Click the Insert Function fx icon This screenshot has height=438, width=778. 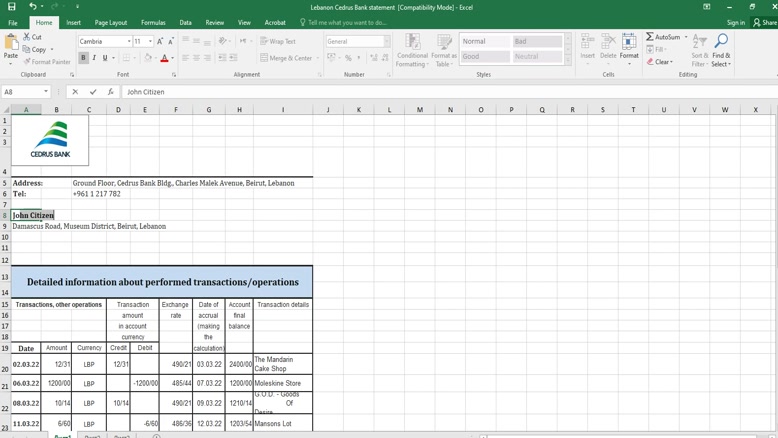[x=110, y=92]
